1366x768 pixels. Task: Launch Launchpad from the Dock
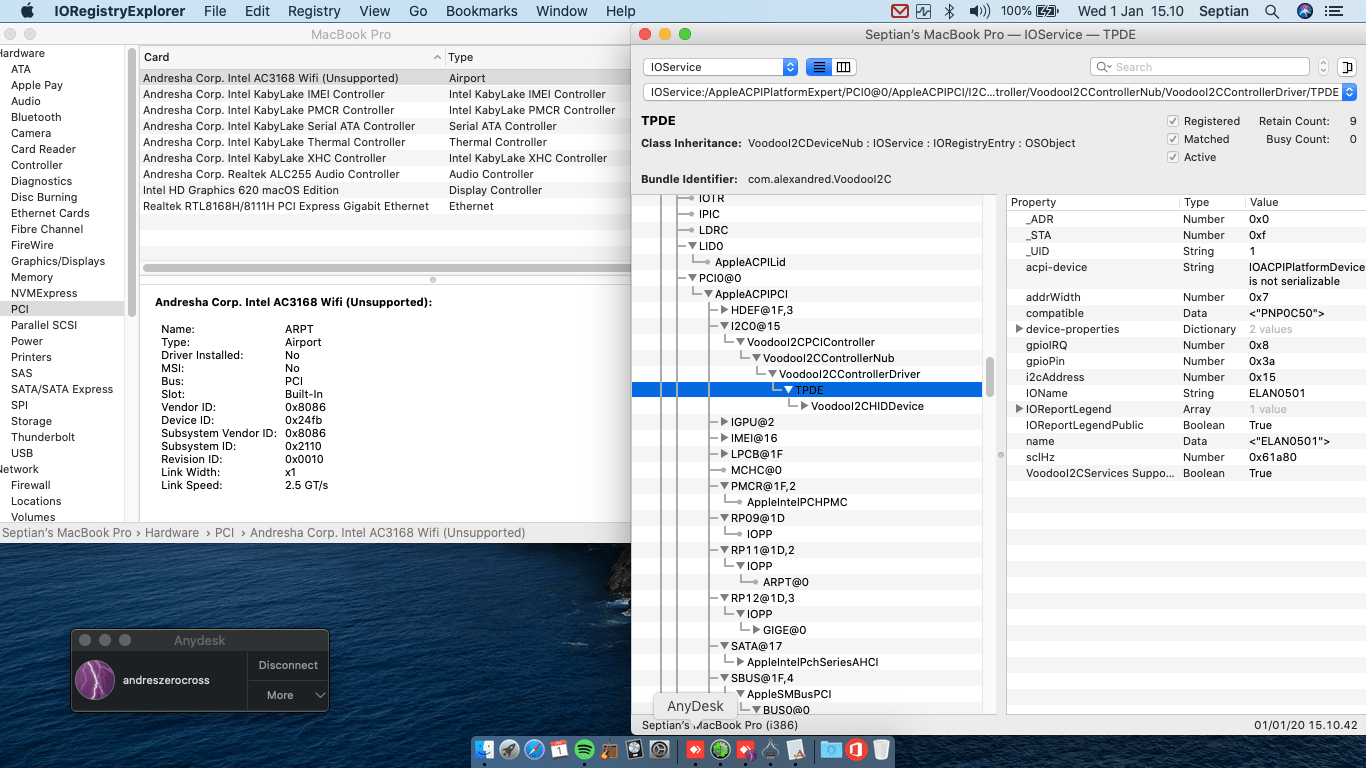point(510,749)
